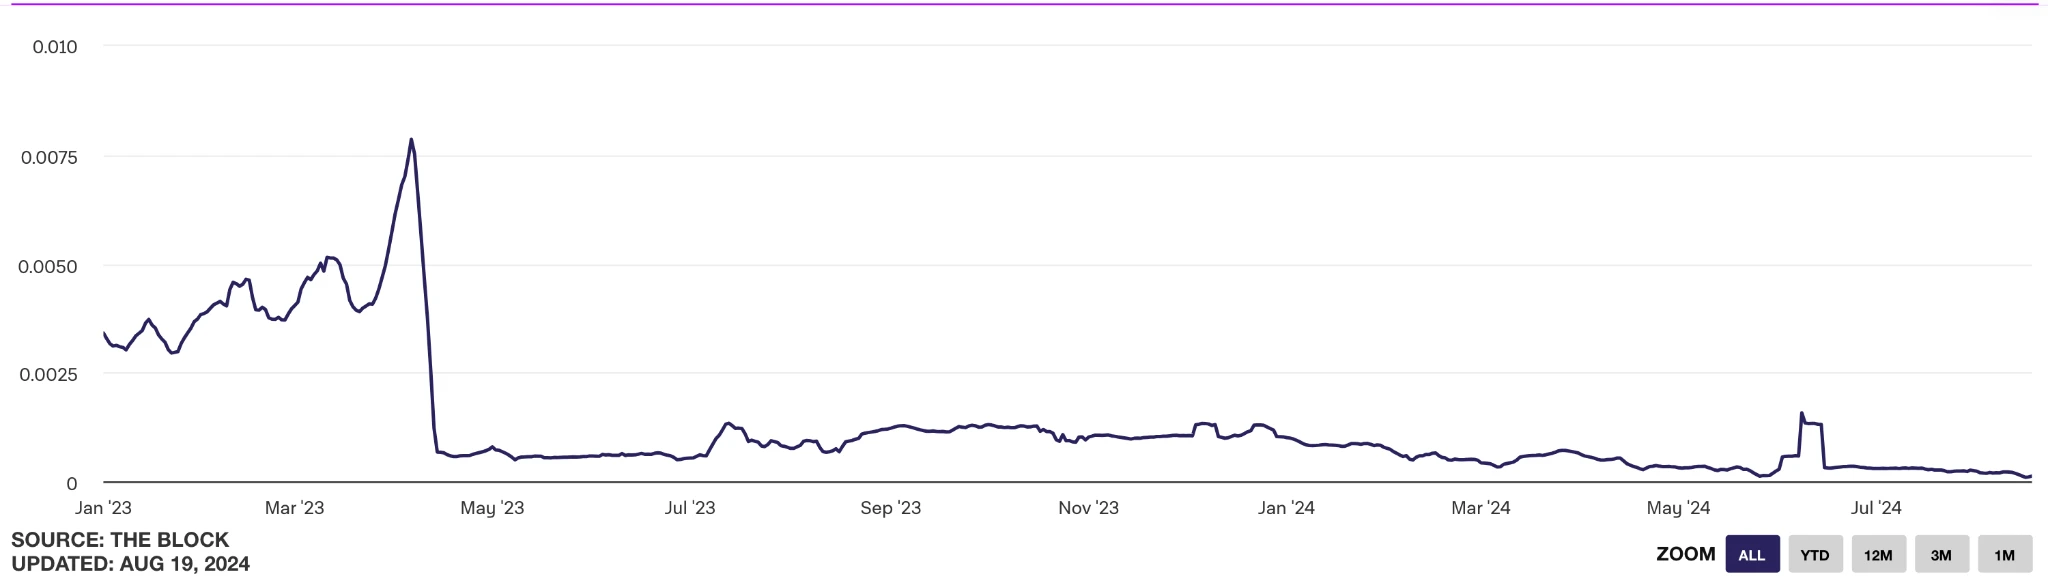2048x588 pixels.
Task: Select the ALL zoom range button
Action: tap(1752, 555)
